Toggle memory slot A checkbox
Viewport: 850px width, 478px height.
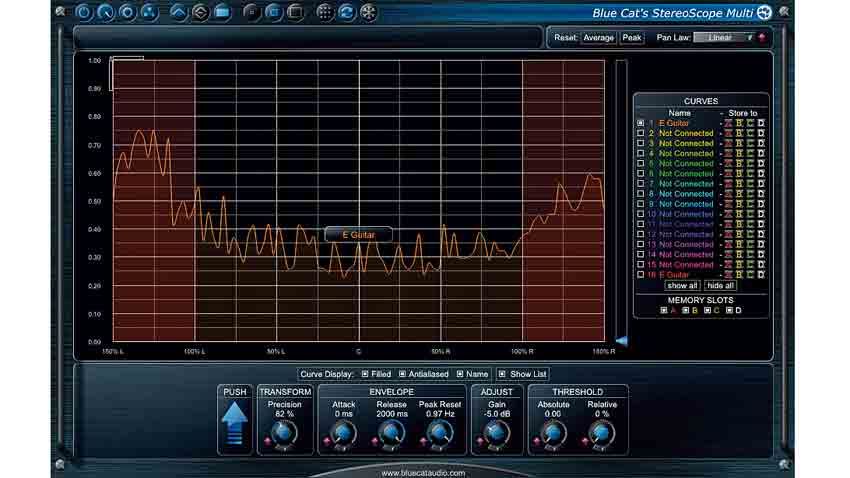click(664, 311)
